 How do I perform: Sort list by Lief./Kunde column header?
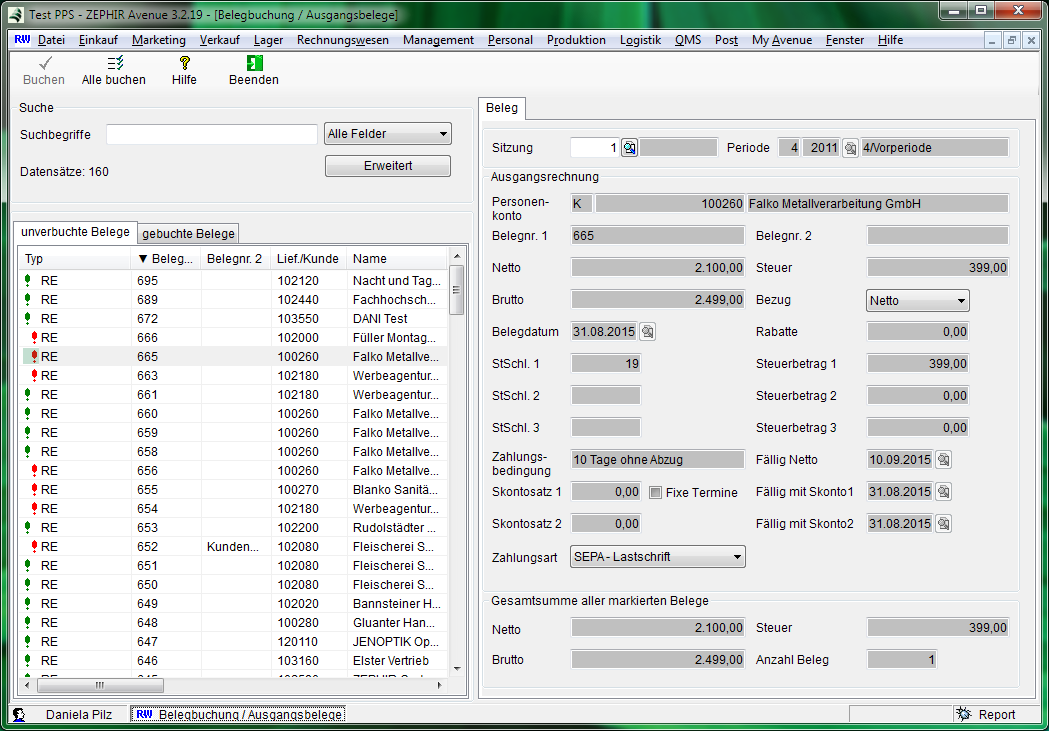[x=308, y=259]
